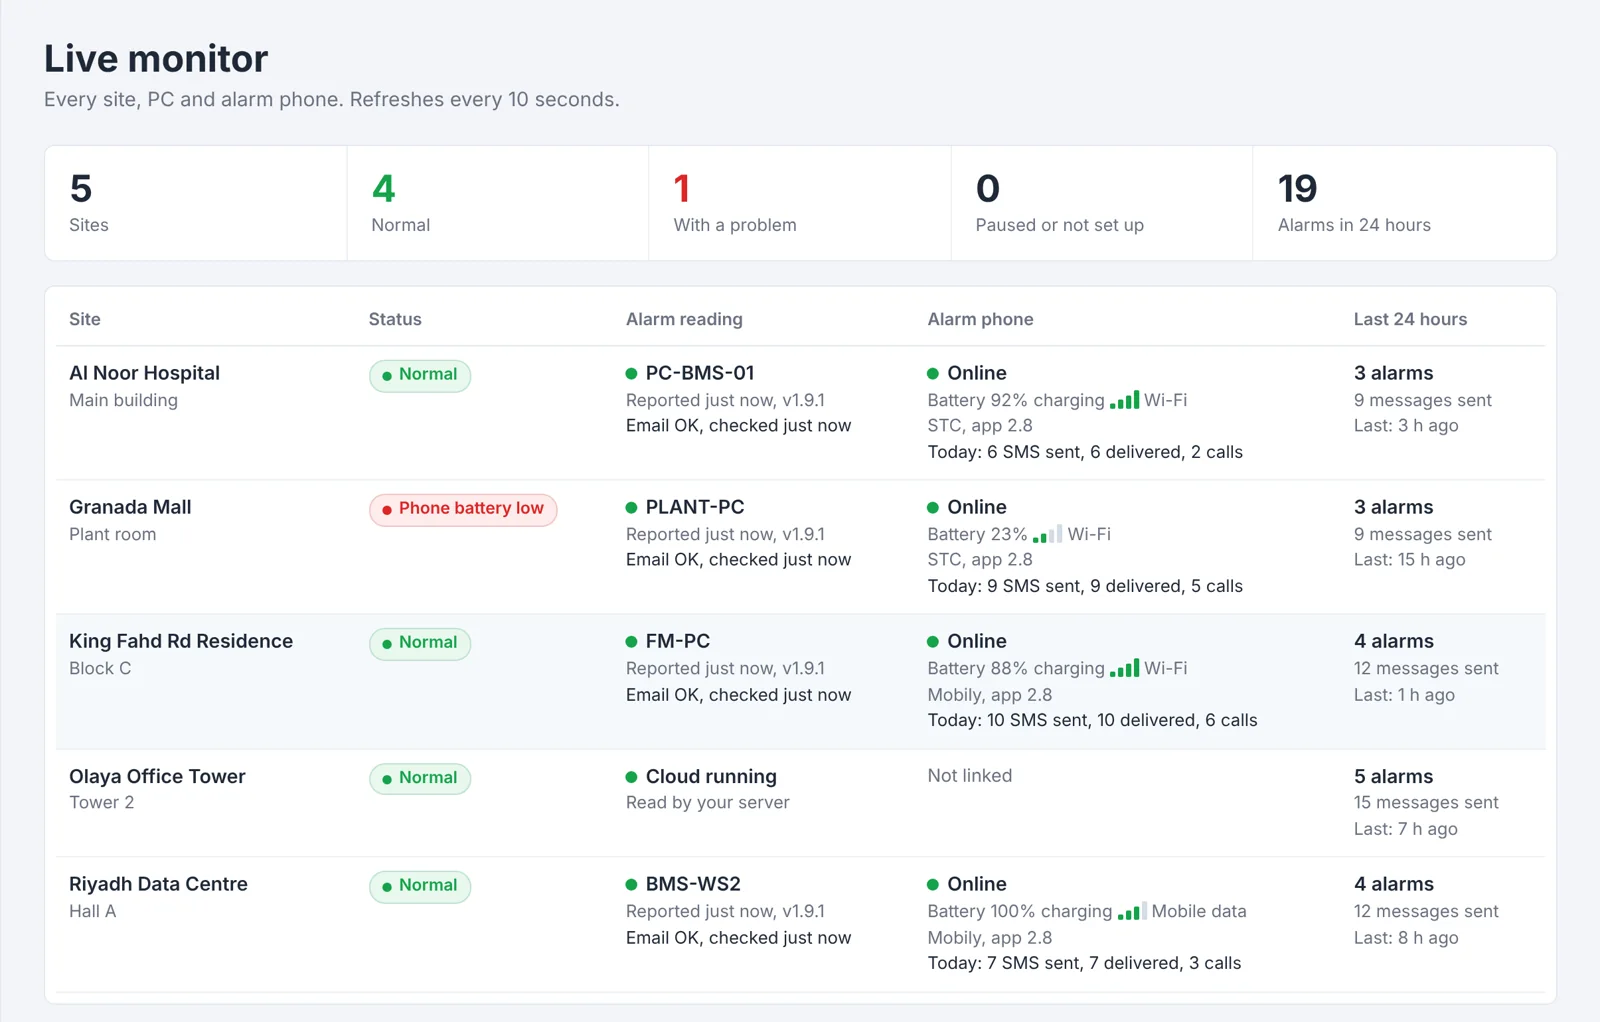Click Last: 8 h ago text
This screenshot has width=1600, height=1022.
[x=1406, y=937]
